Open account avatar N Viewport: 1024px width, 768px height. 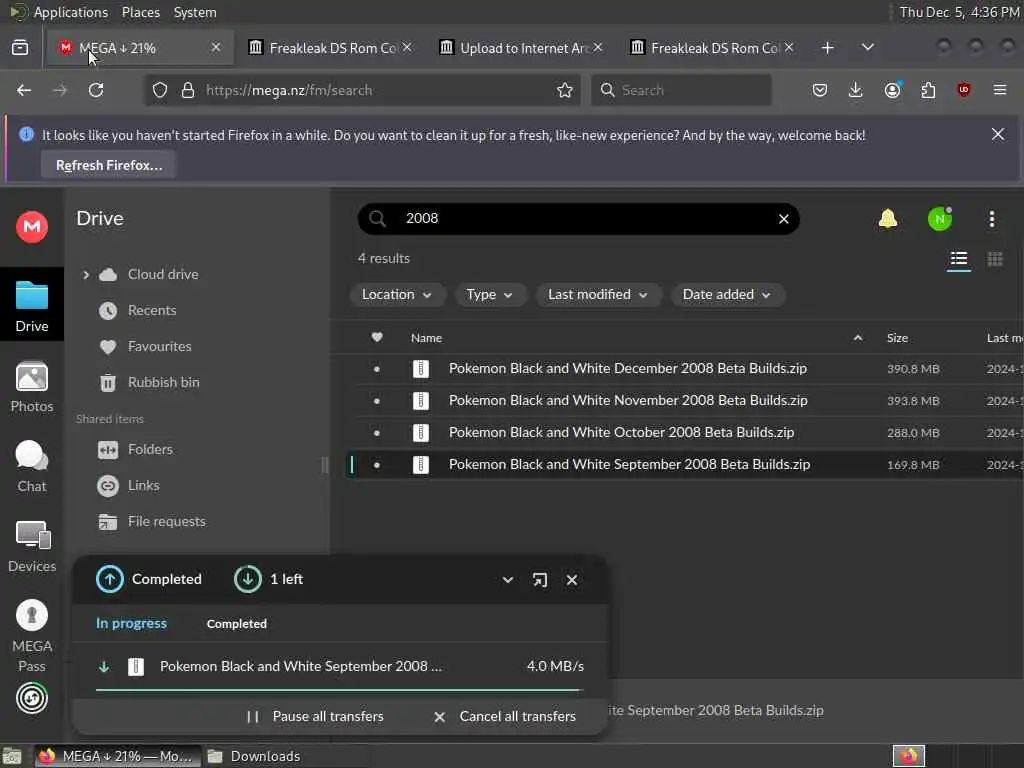coord(939,219)
